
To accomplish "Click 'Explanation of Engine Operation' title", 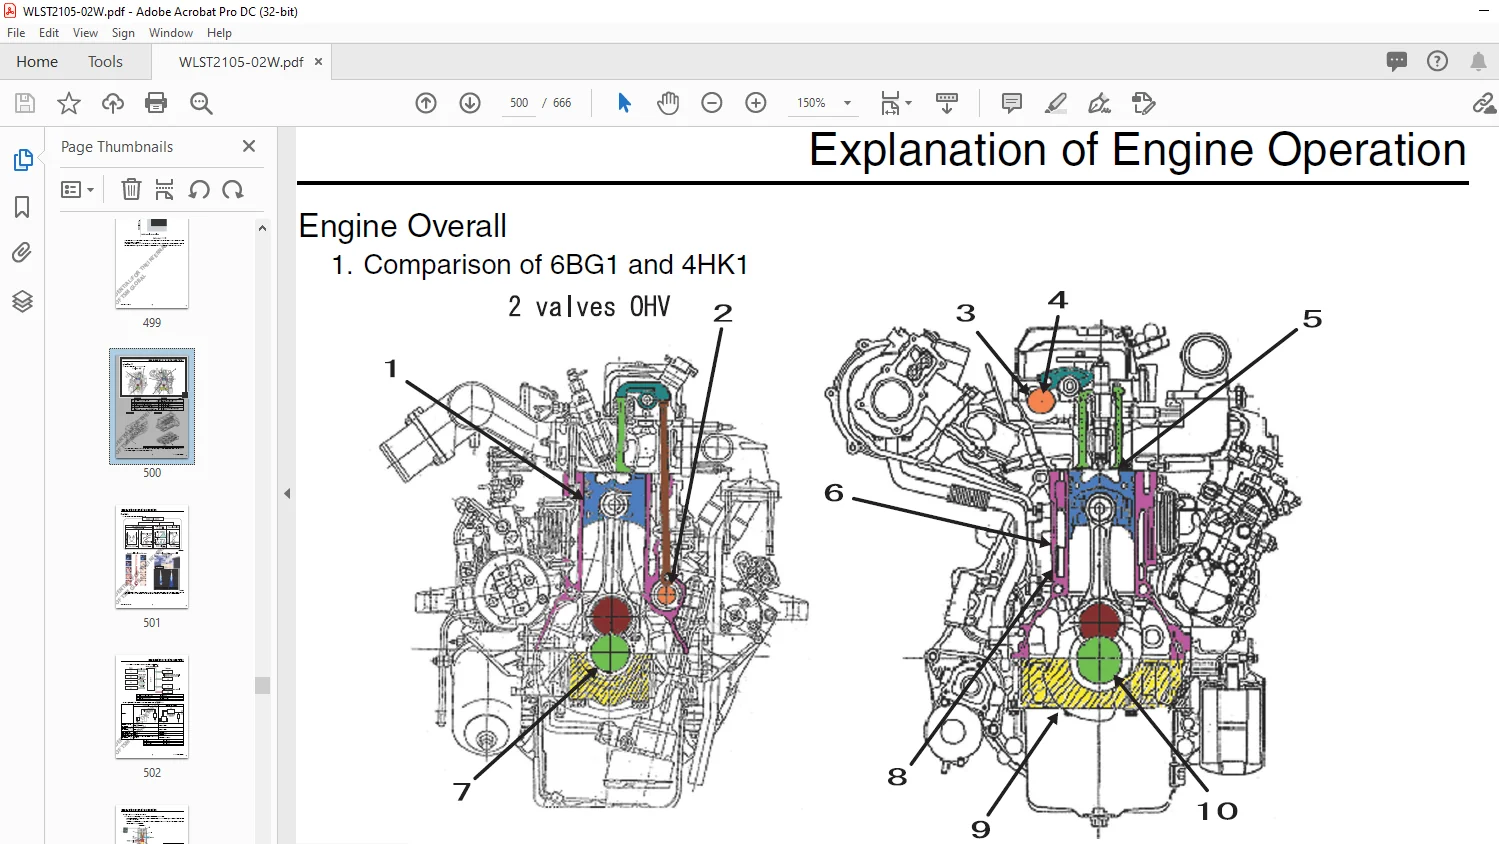I will tap(1137, 150).
